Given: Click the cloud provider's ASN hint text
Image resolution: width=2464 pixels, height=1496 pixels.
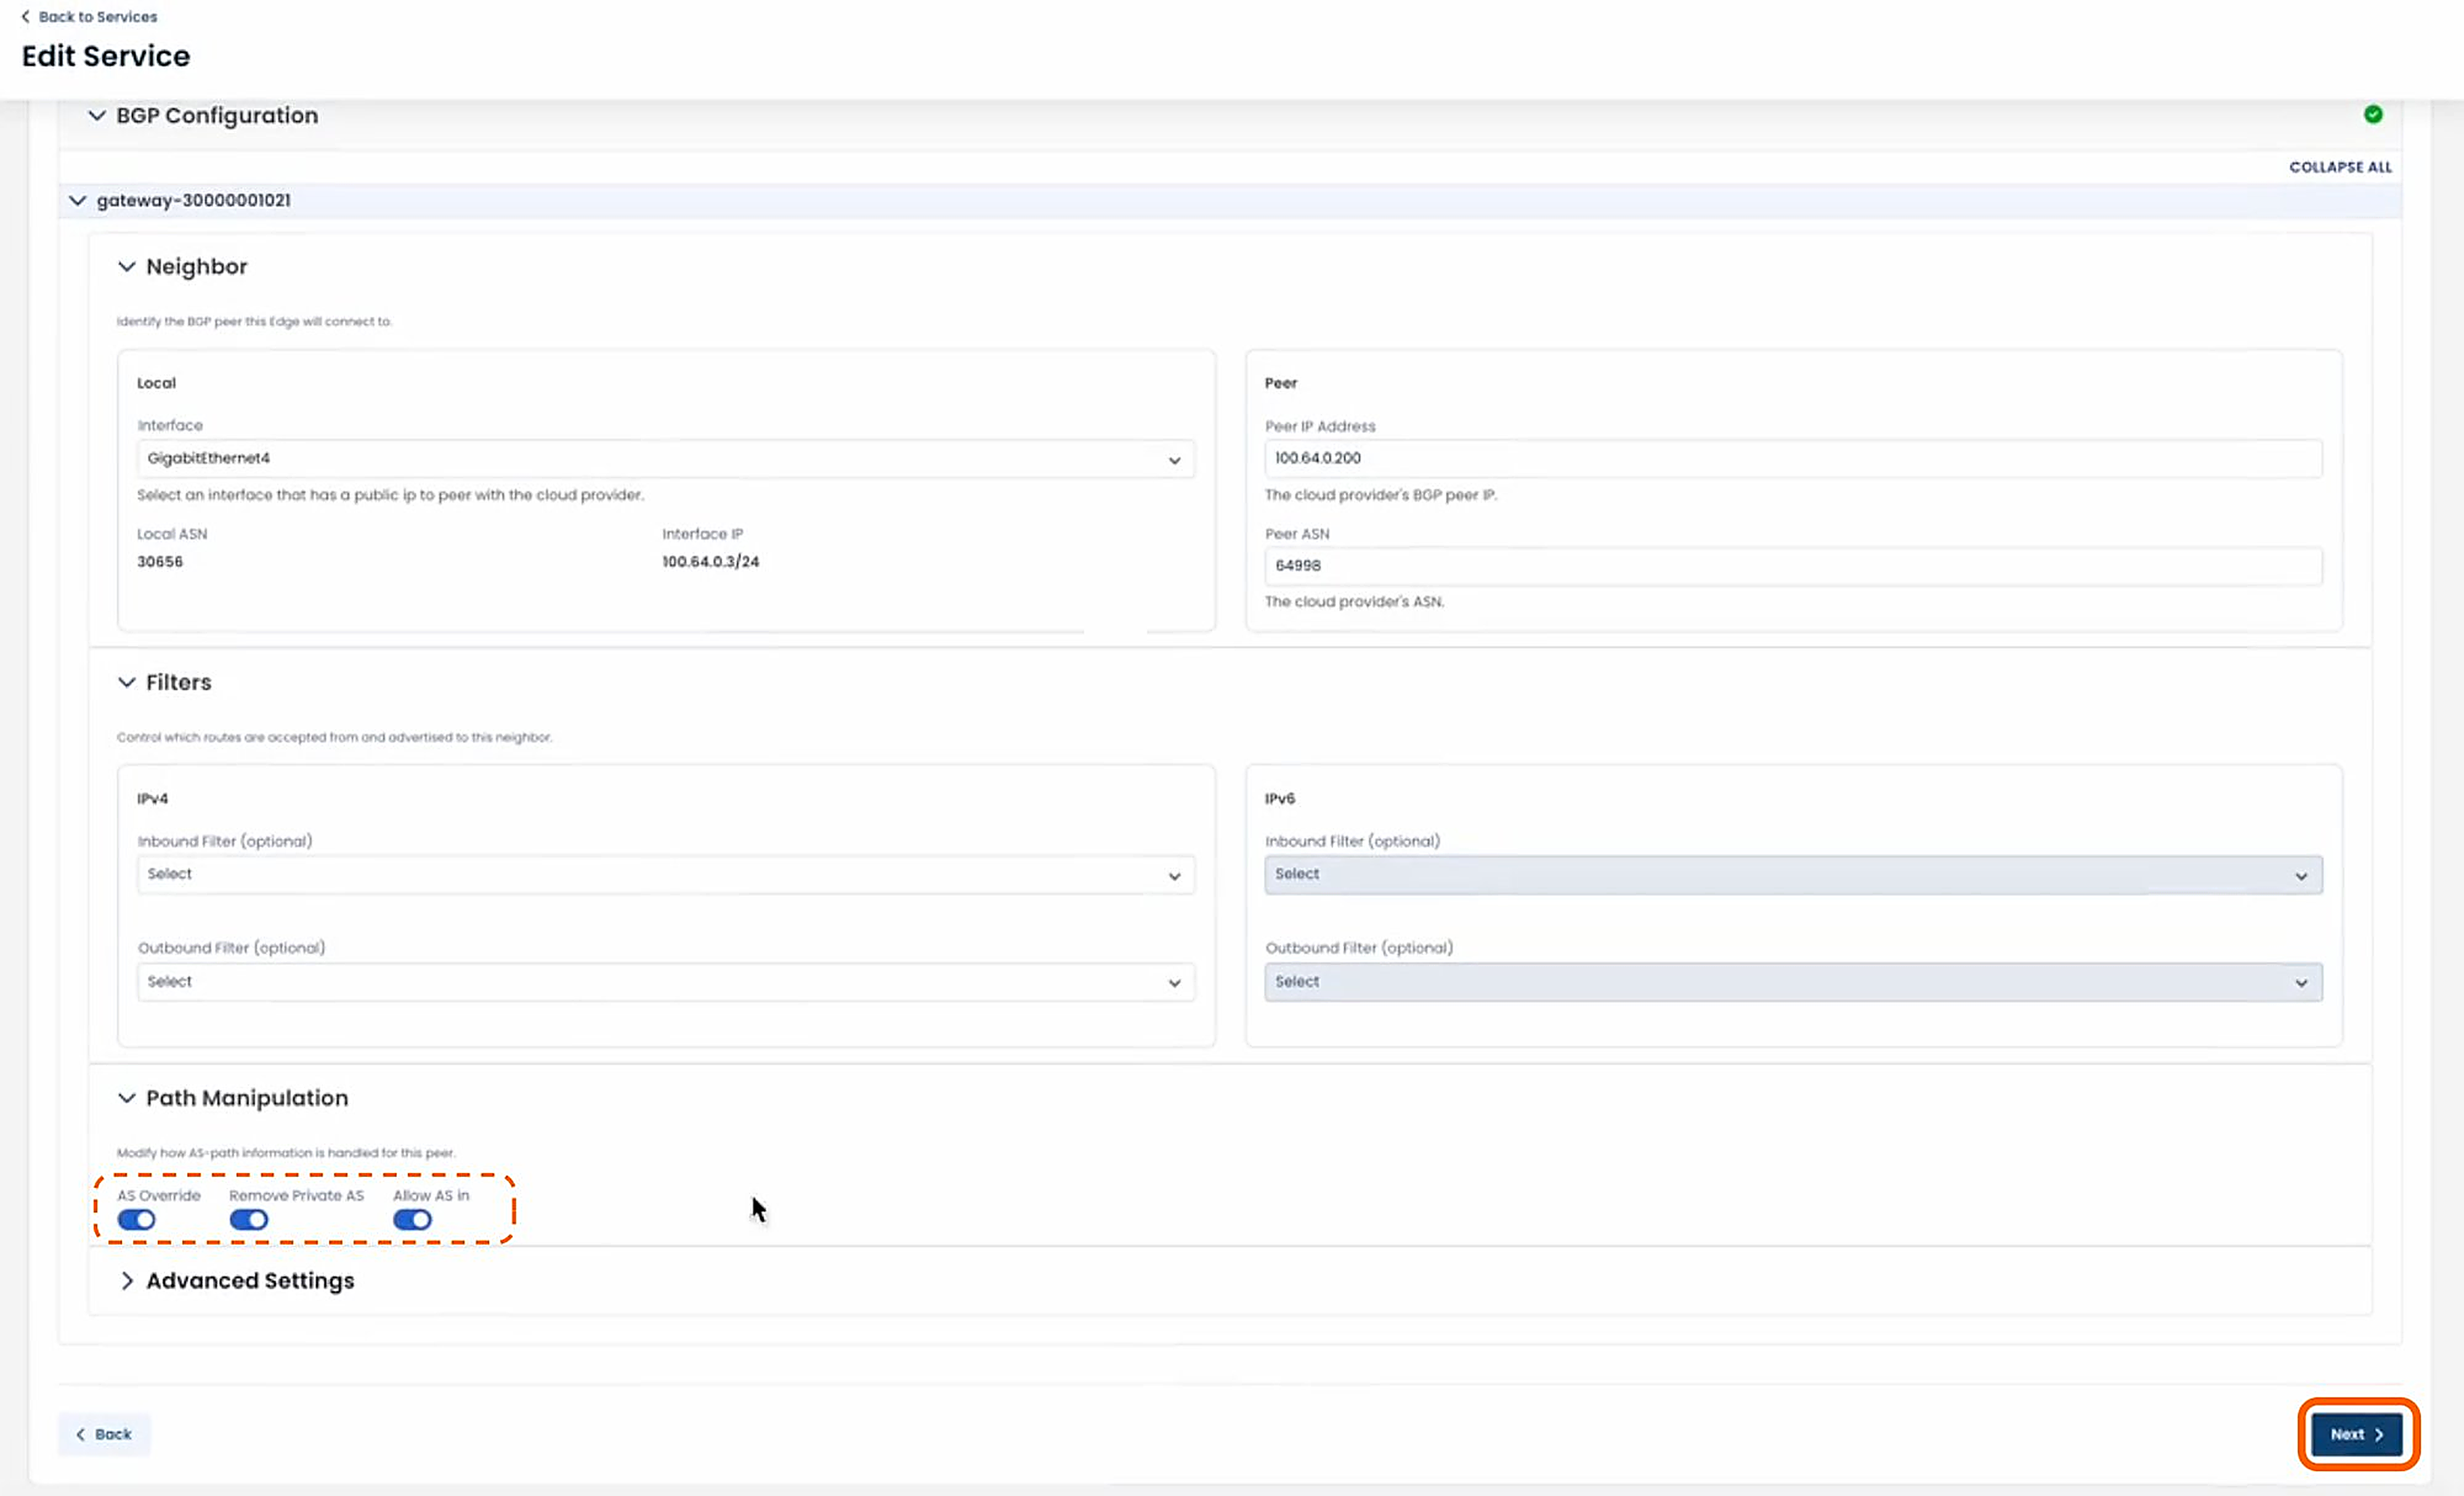Looking at the screenshot, I should tap(1354, 602).
